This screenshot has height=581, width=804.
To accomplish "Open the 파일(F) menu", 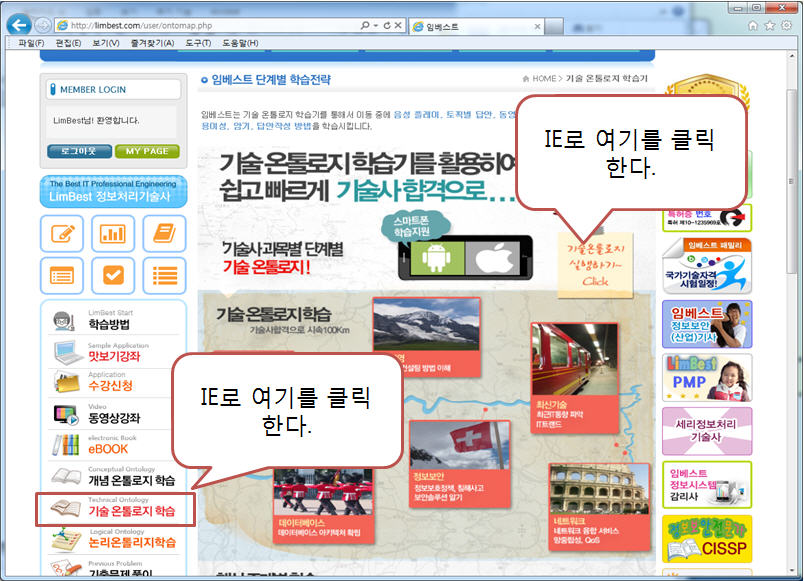I will coord(31,43).
